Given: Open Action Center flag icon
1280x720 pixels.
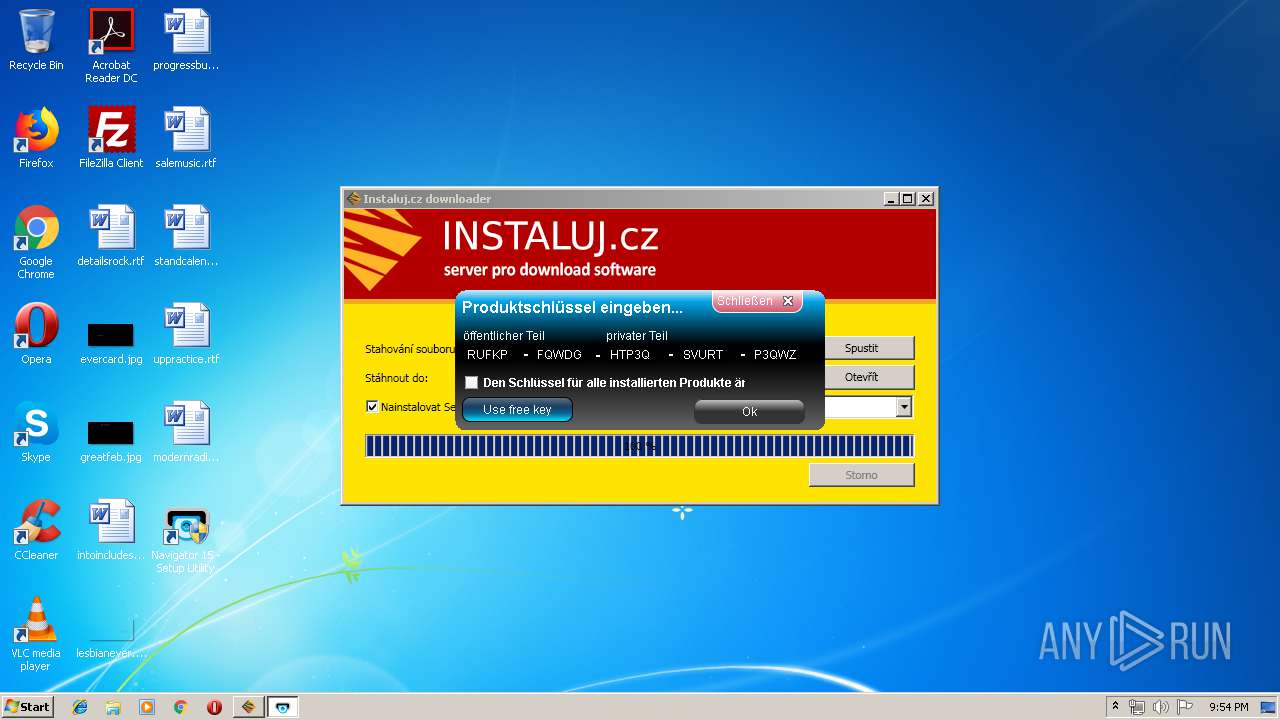Looking at the screenshot, I should coord(1184,707).
